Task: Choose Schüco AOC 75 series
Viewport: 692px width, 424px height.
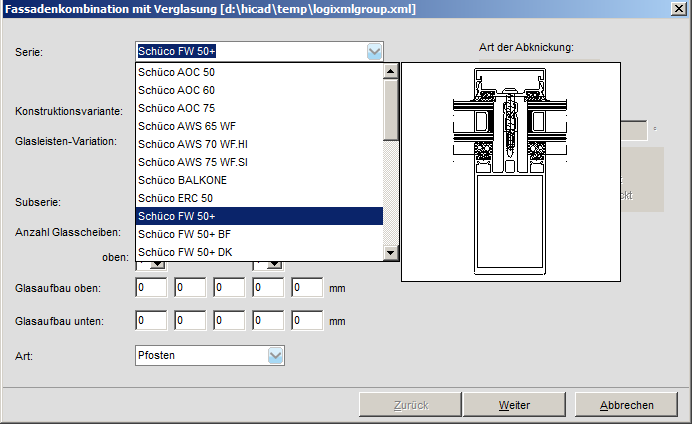Action: 259,108
